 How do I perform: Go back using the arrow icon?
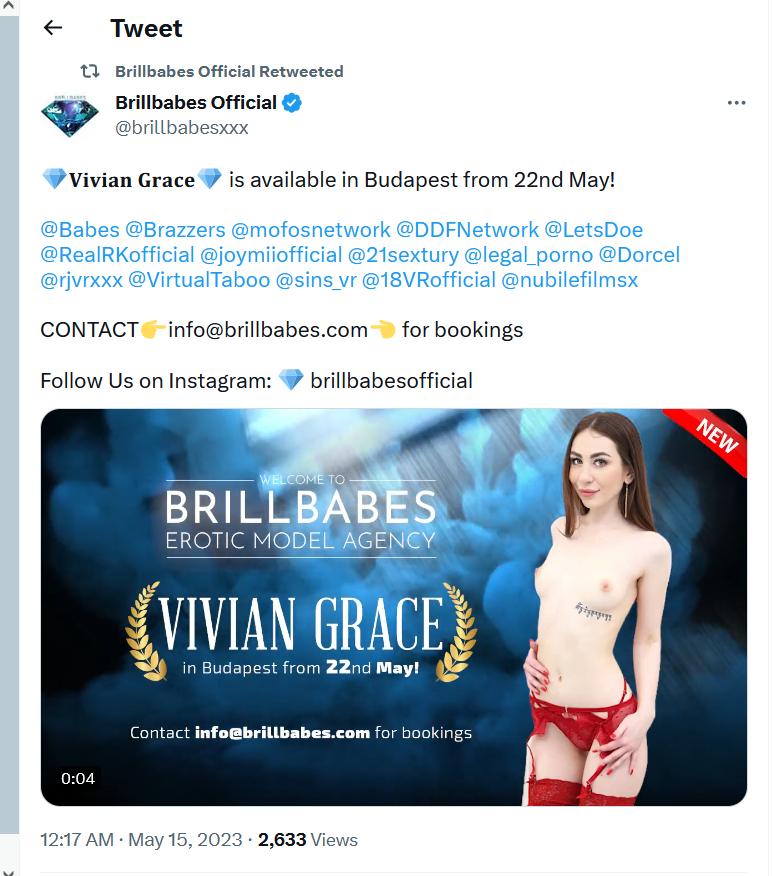coord(53,27)
